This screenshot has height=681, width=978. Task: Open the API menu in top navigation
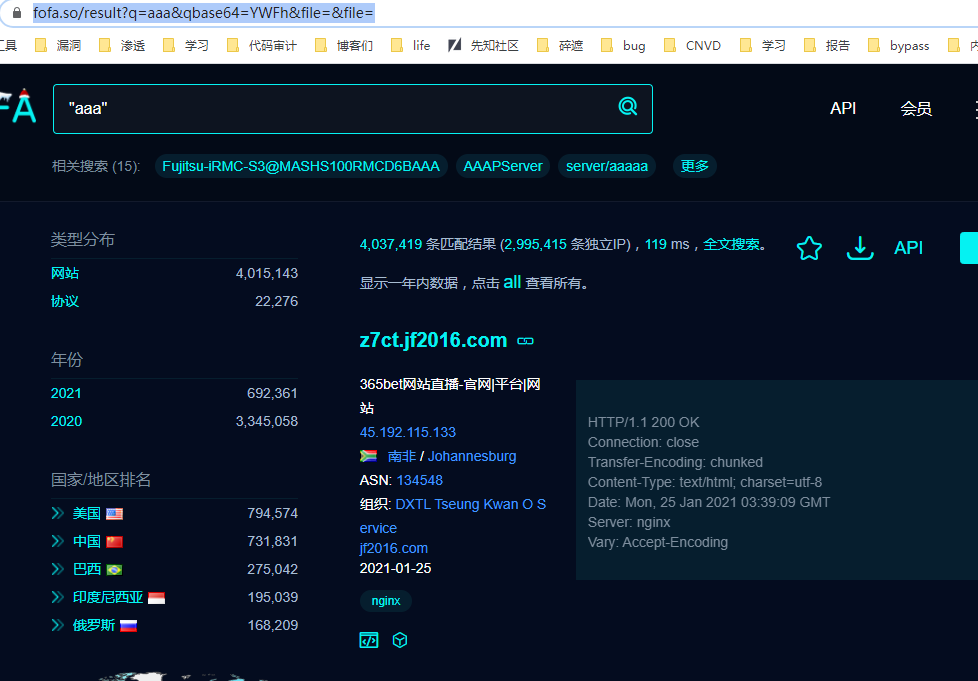[x=843, y=109]
